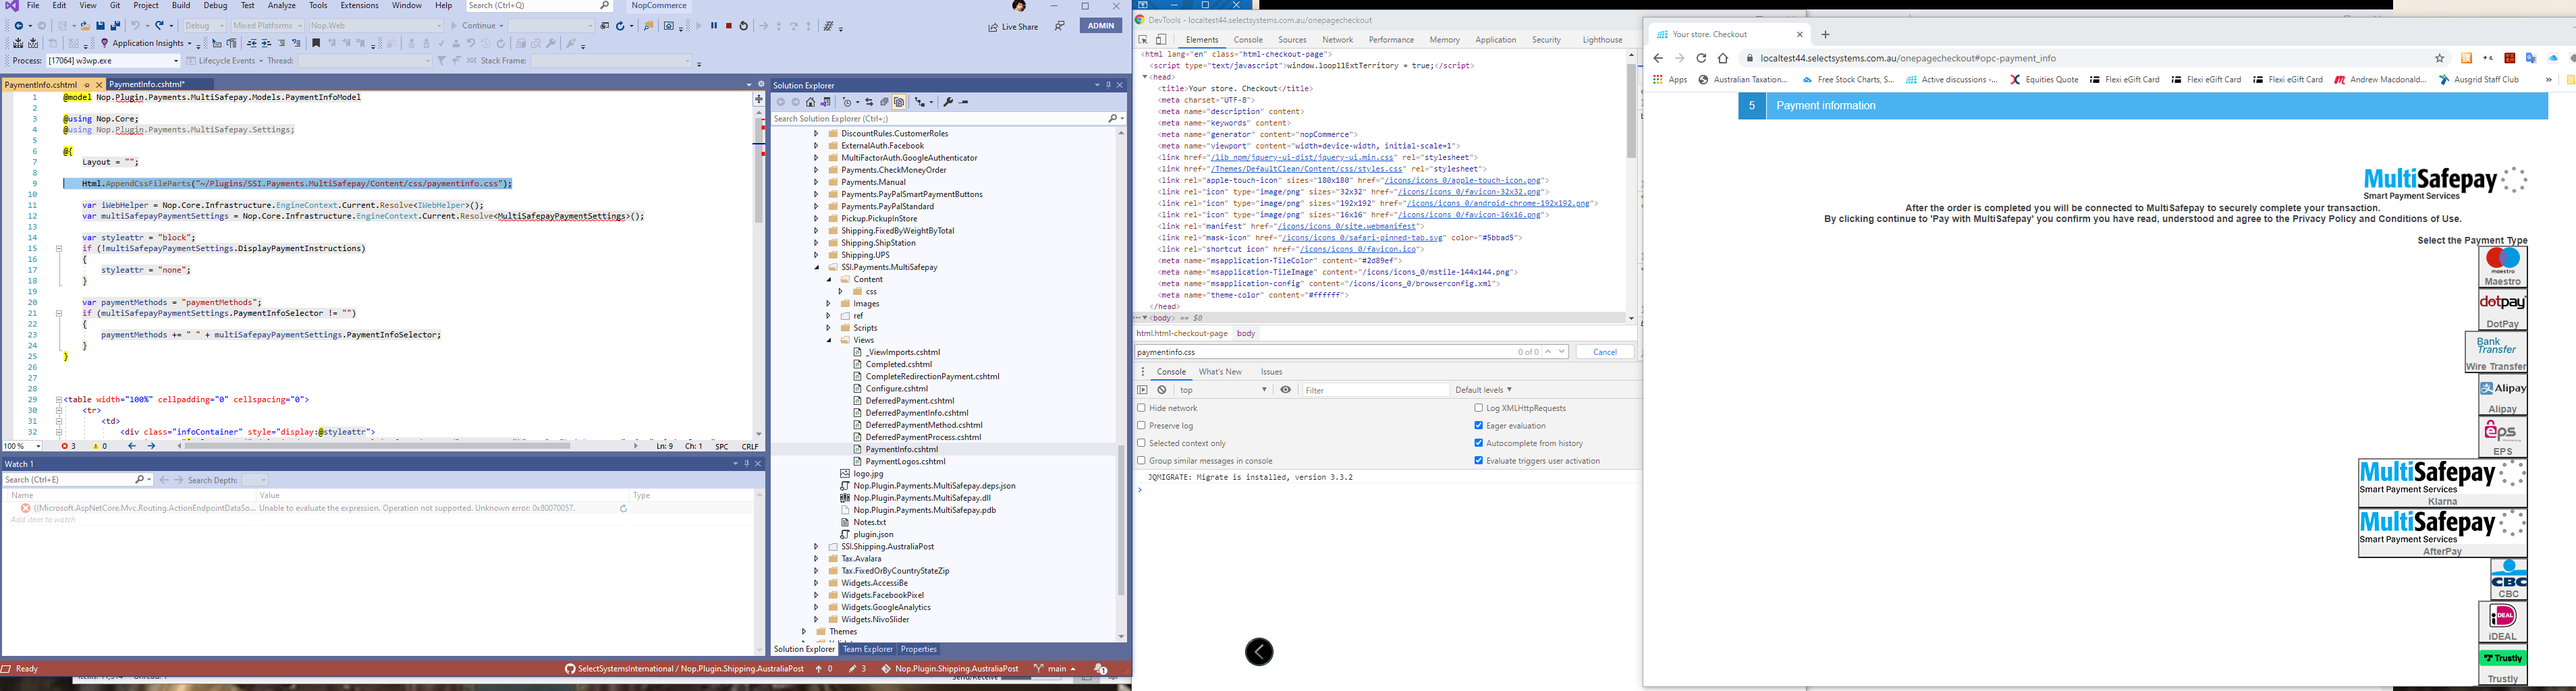
Task: Click the console Filter input field
Action: pyautogui.click(x=1375, y=390)
